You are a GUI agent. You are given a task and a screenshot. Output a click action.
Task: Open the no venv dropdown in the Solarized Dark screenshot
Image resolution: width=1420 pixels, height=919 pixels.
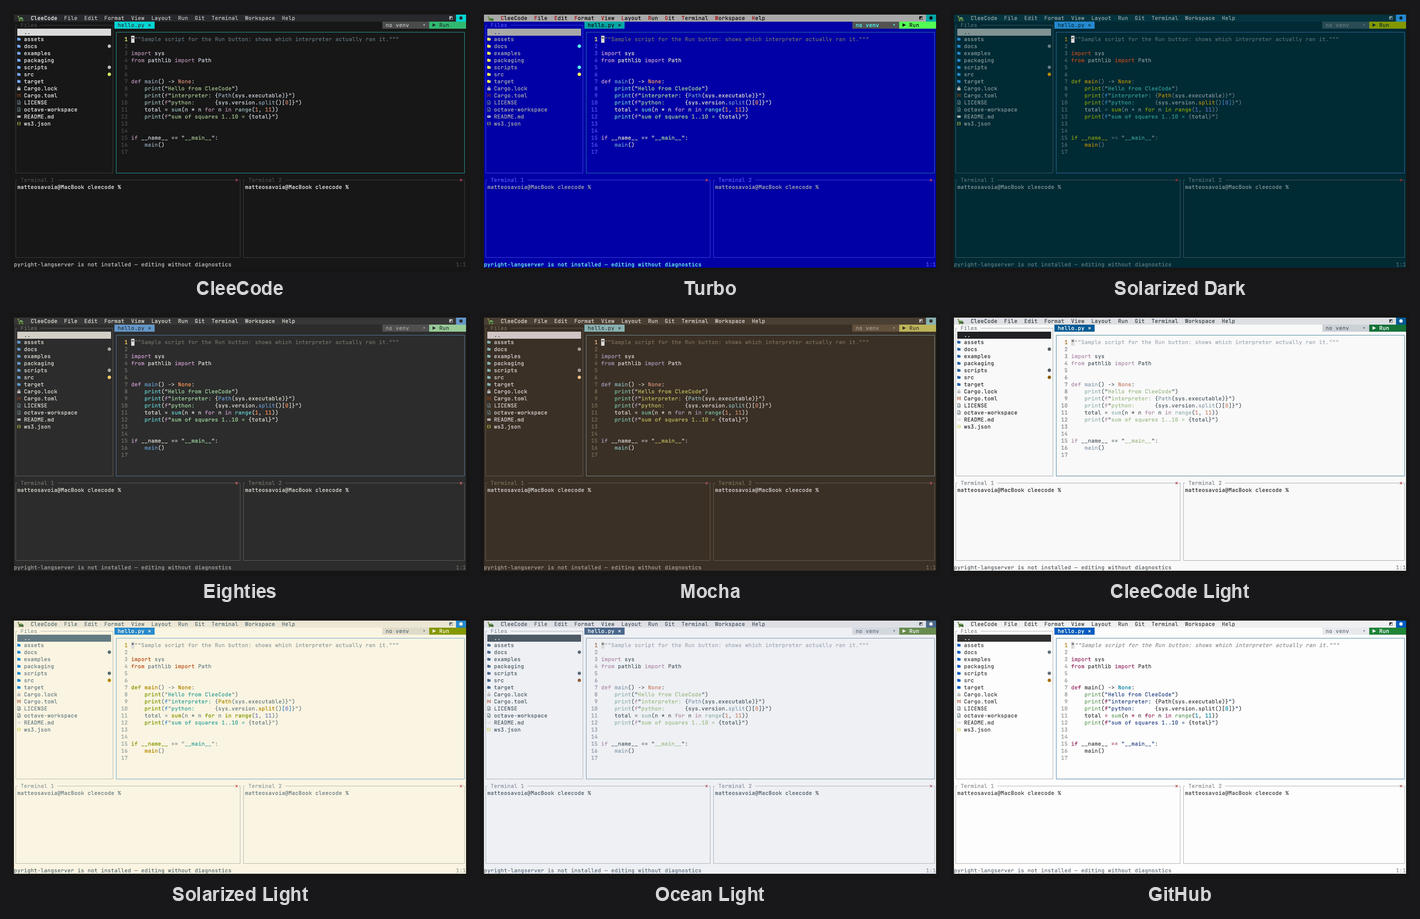(x=1346, y=25)
